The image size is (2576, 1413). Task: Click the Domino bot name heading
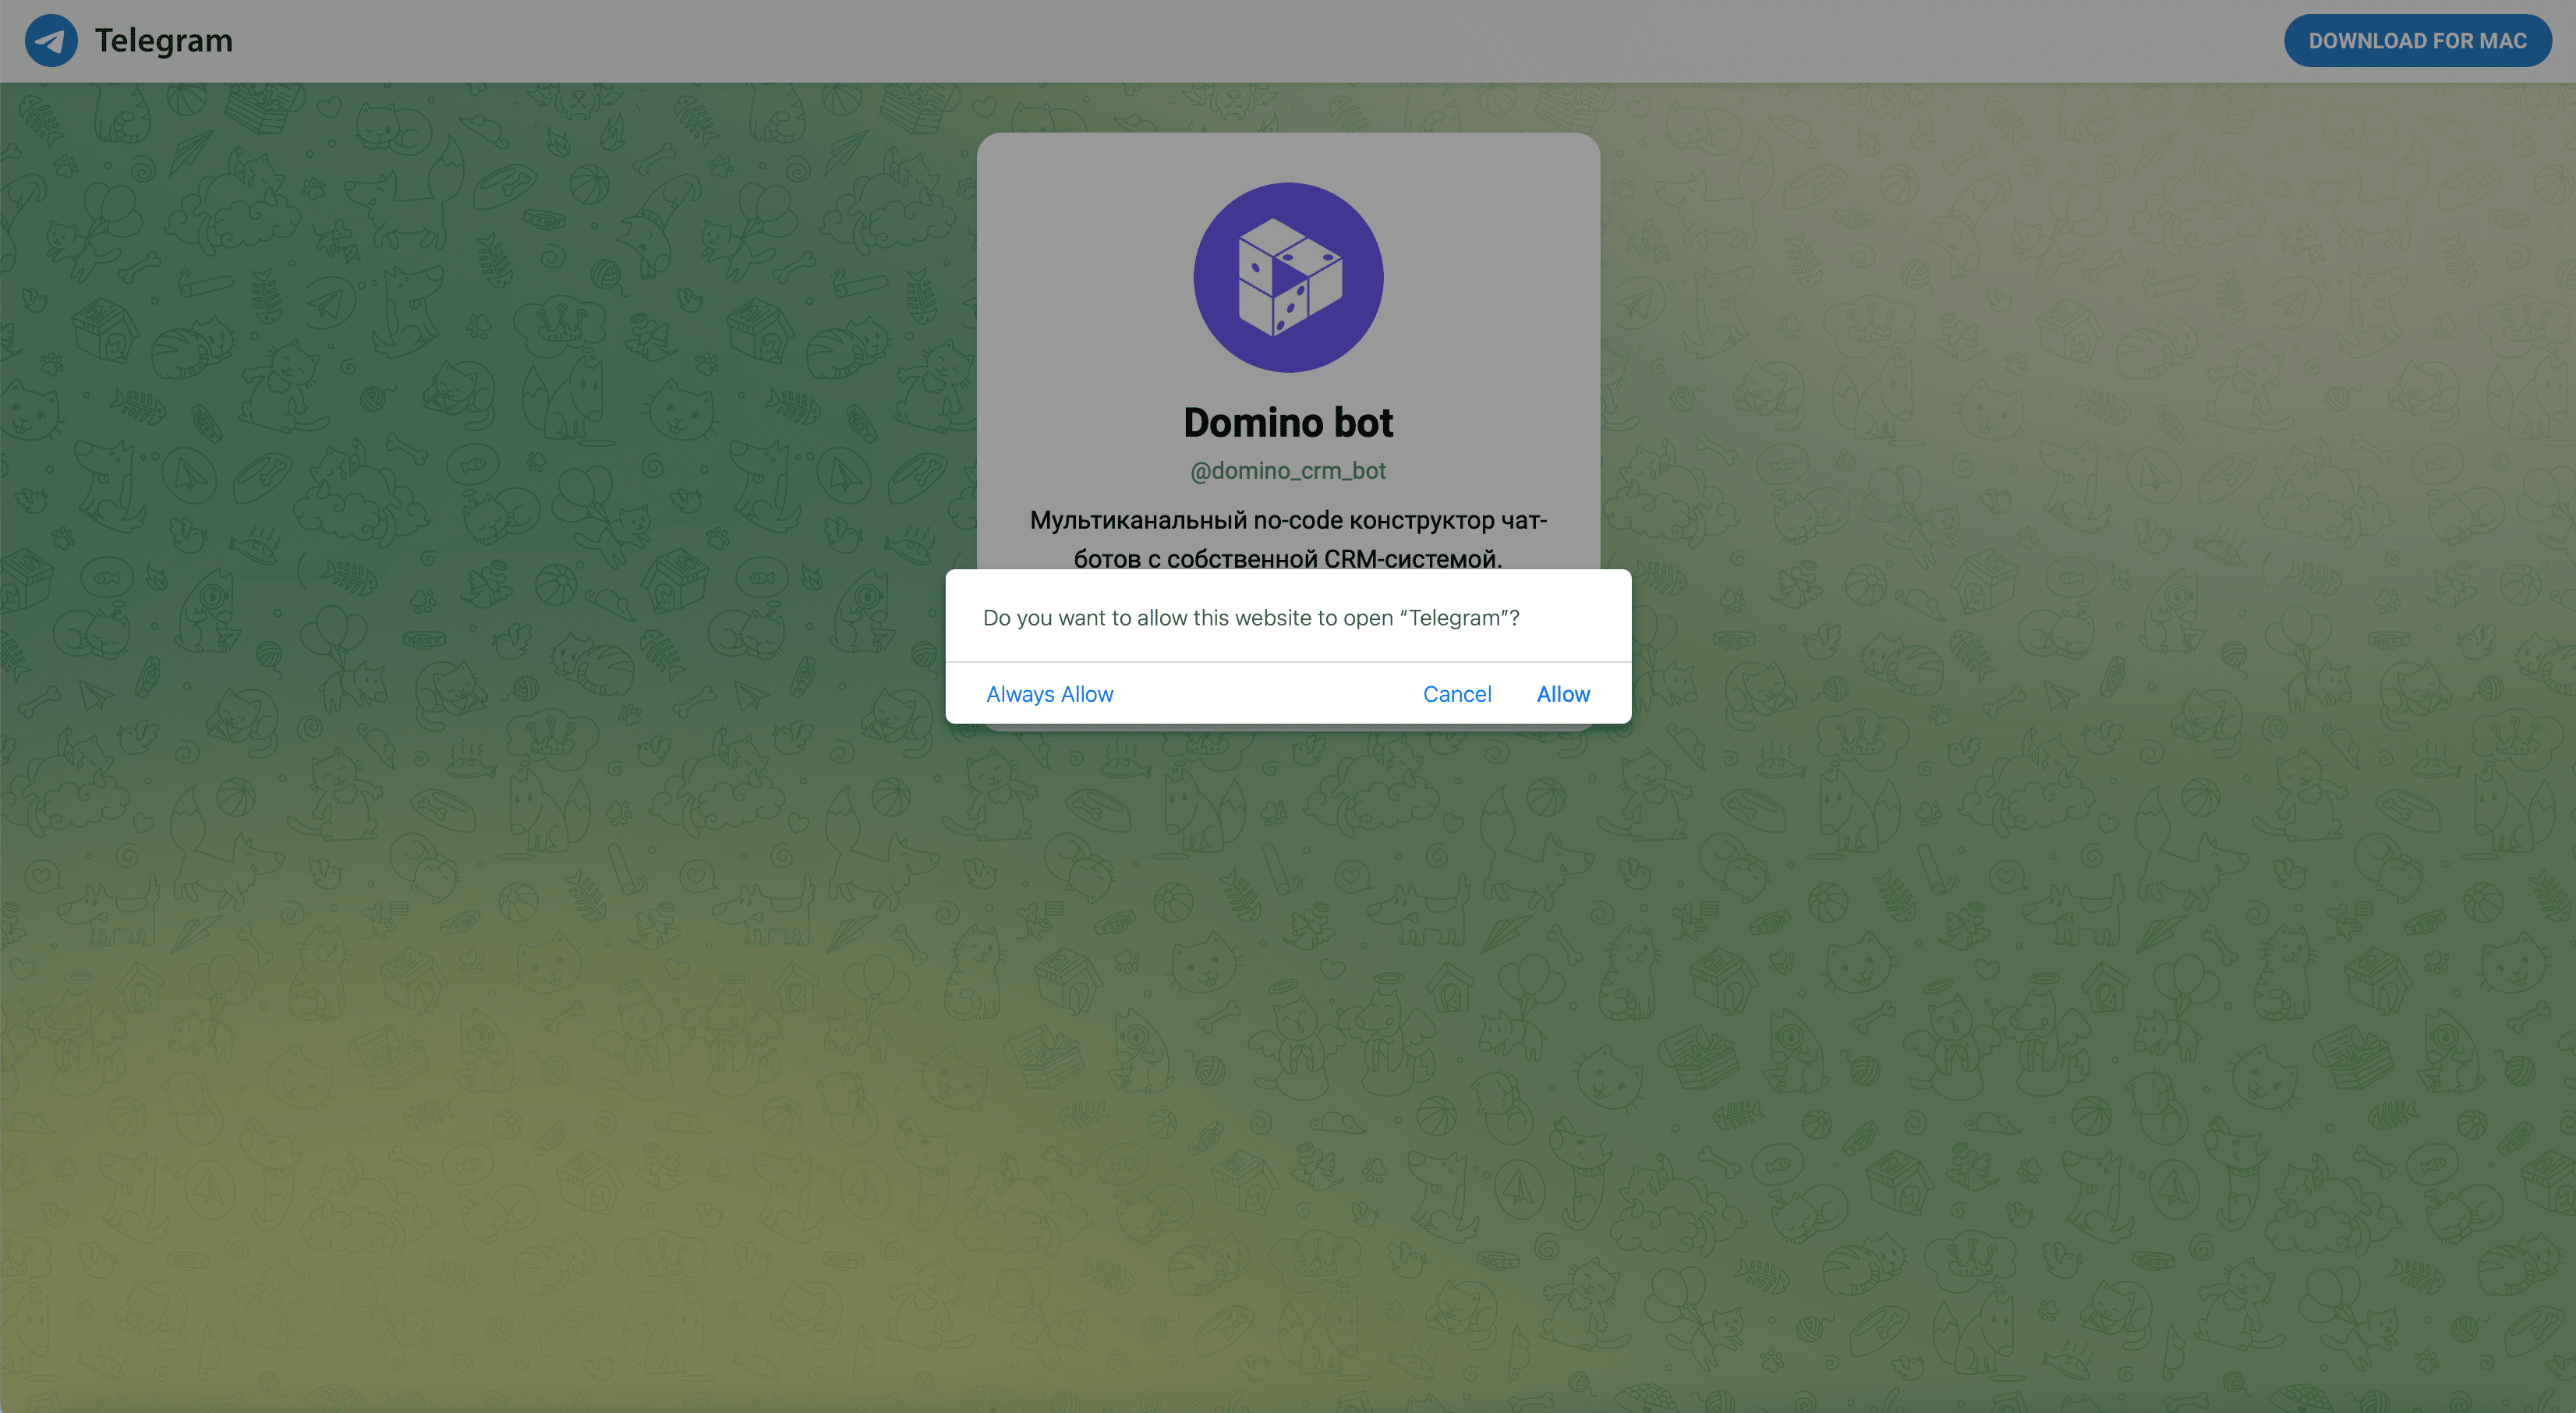pyautogui.click(x=1288, y=423)
